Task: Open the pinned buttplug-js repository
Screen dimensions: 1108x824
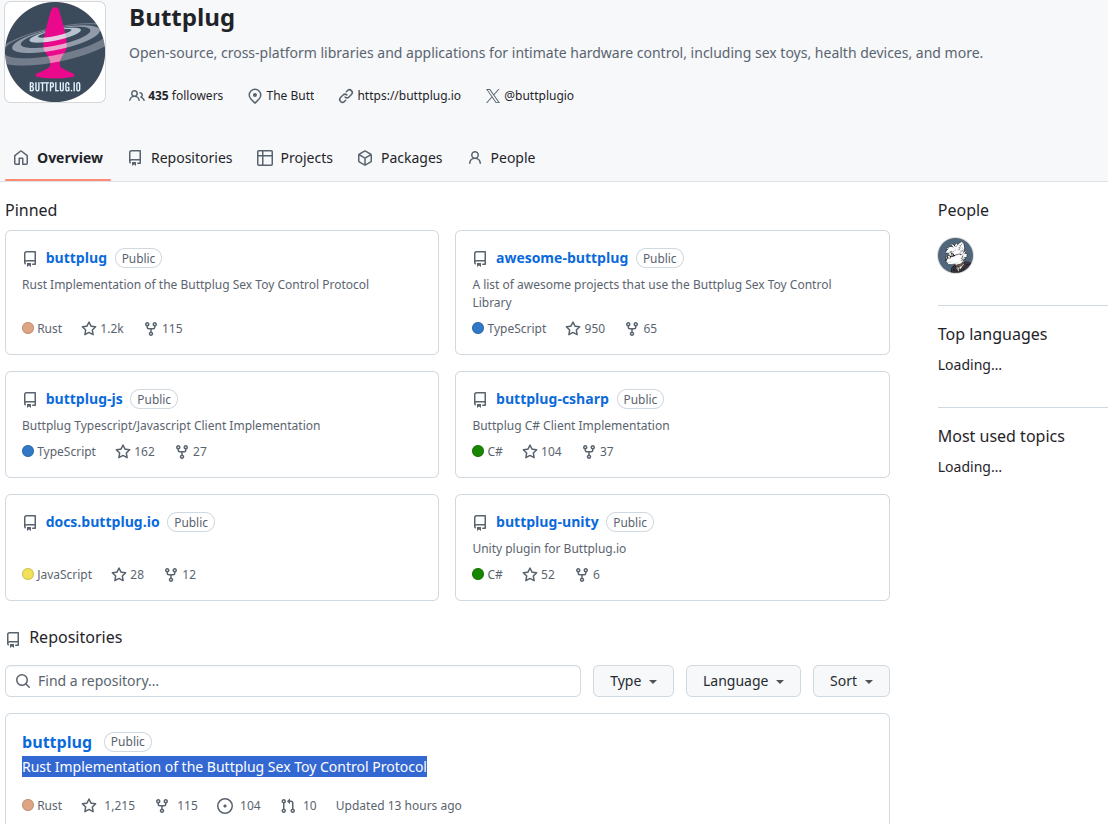Action: pos(84,399)
